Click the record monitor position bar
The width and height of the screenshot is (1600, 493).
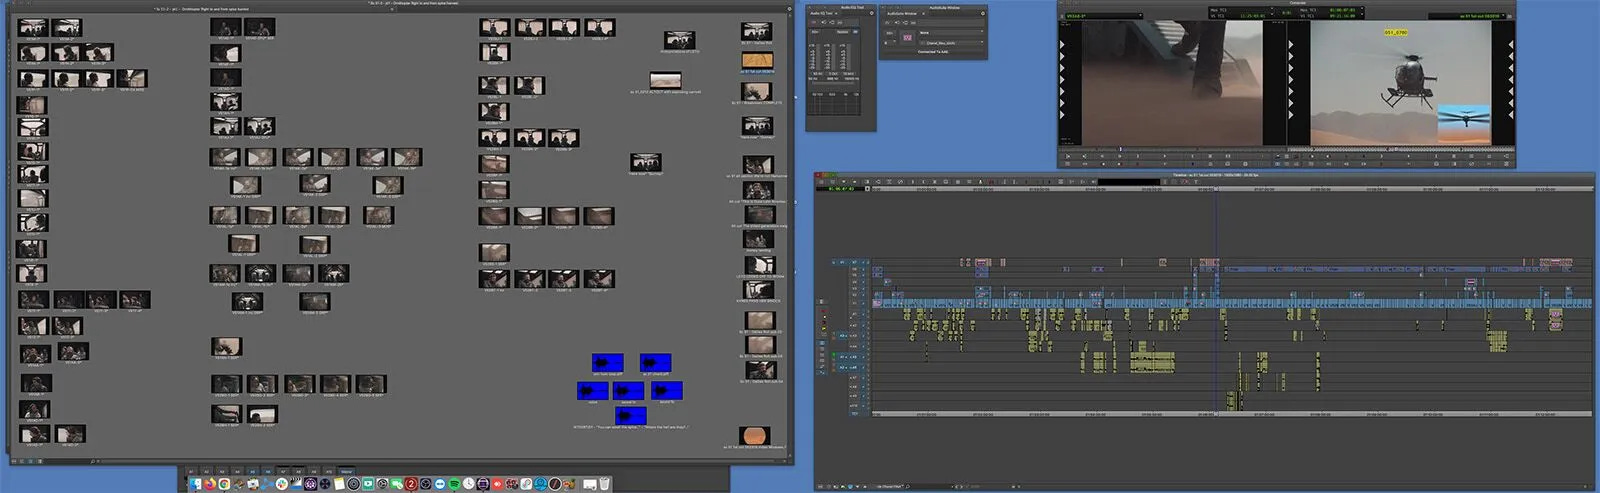1402,149
